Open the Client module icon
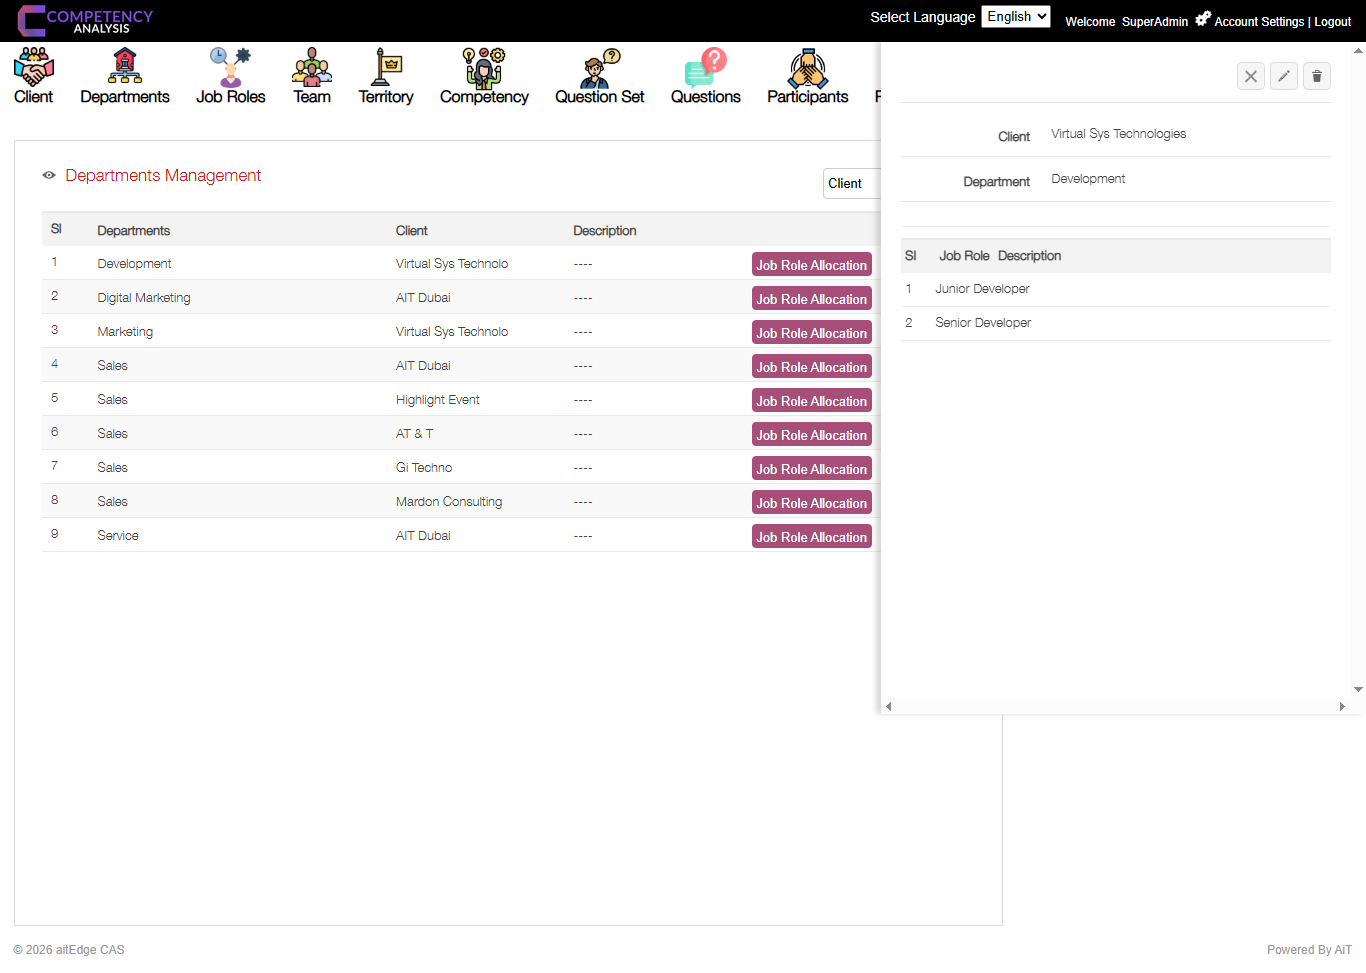 point(33,68)
